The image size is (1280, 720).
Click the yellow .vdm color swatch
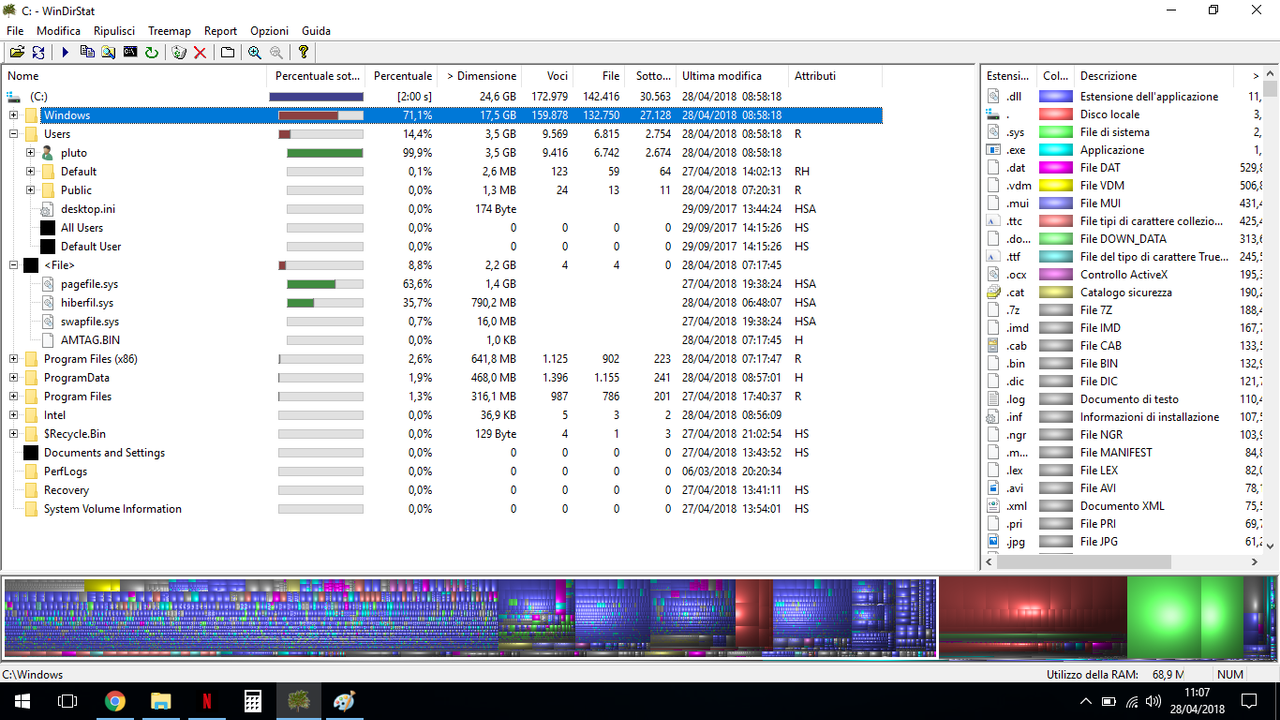1055,186
